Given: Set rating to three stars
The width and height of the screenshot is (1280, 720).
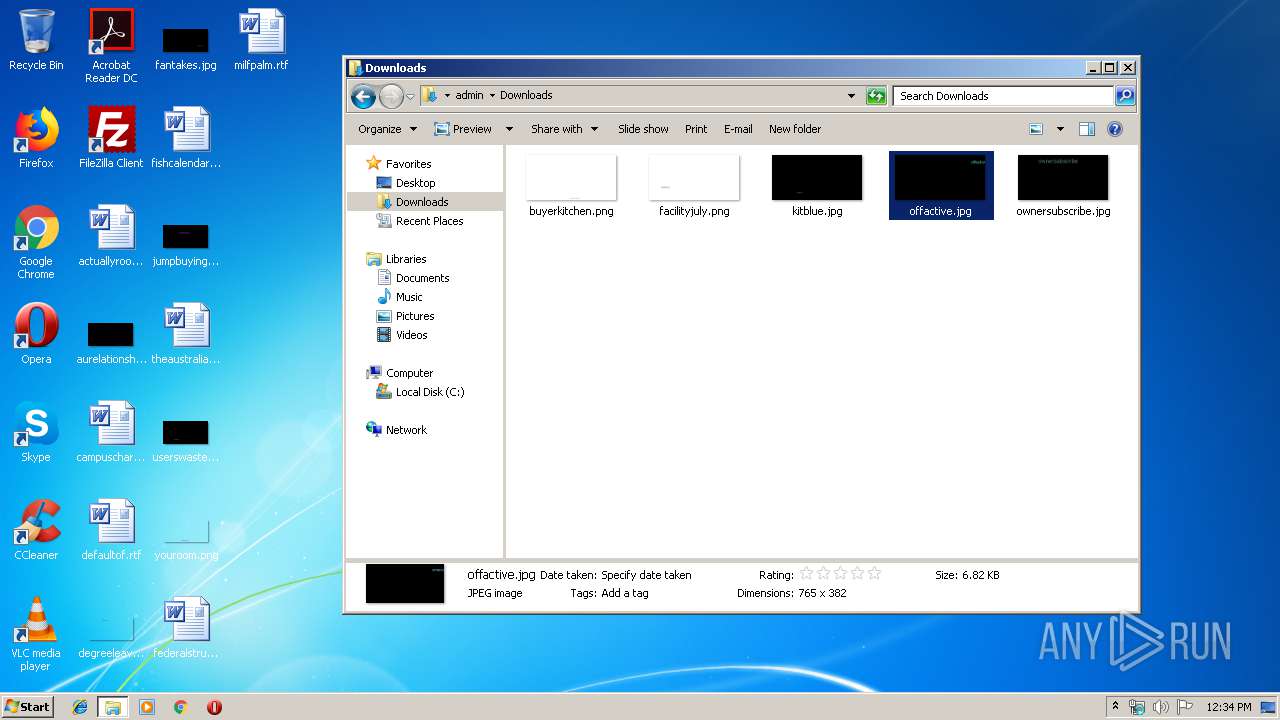Looking at the screenshot, I should pyautogui.click(x=840, y=574).
